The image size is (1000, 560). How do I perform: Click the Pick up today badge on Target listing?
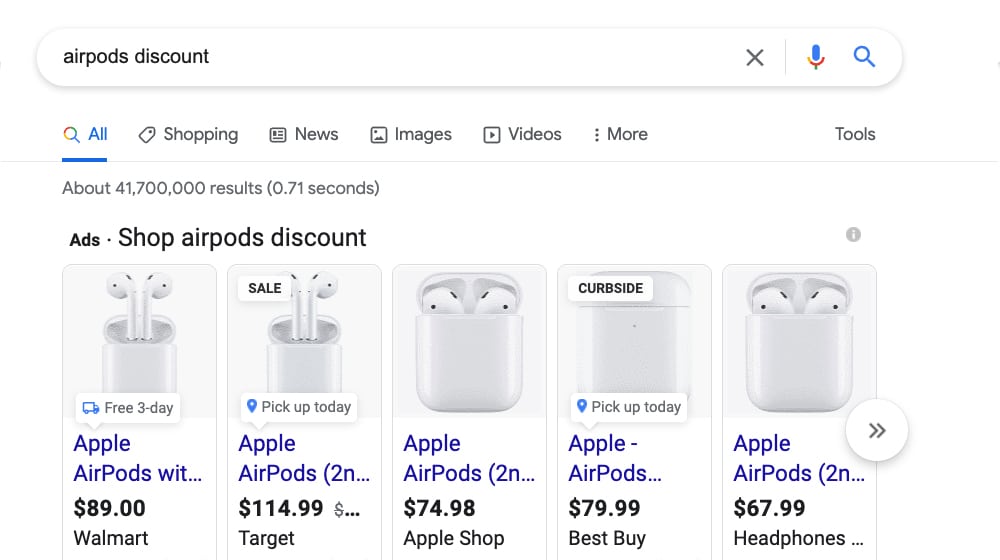(298, 407)
